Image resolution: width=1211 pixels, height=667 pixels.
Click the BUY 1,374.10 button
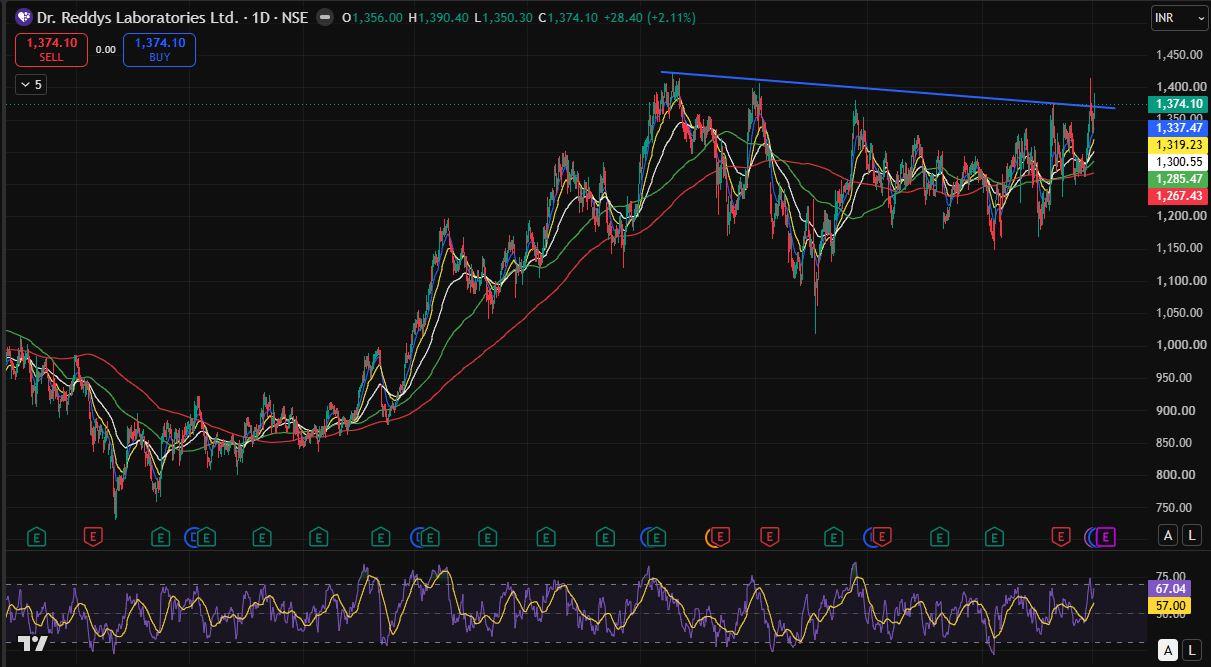[159, 50]
